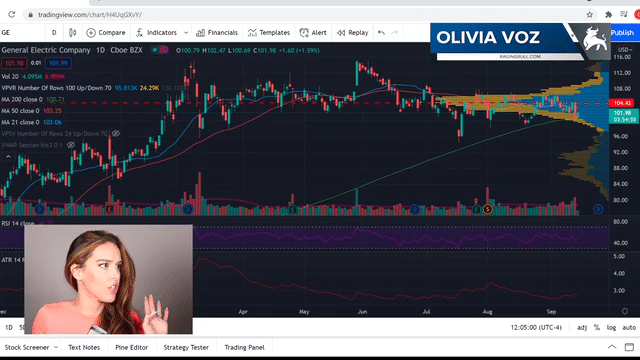The width and height of the screenshot is (640, 360).
Task: Expand the Stock Screener dropdown arrow
Action: click(x=56, y=347)
